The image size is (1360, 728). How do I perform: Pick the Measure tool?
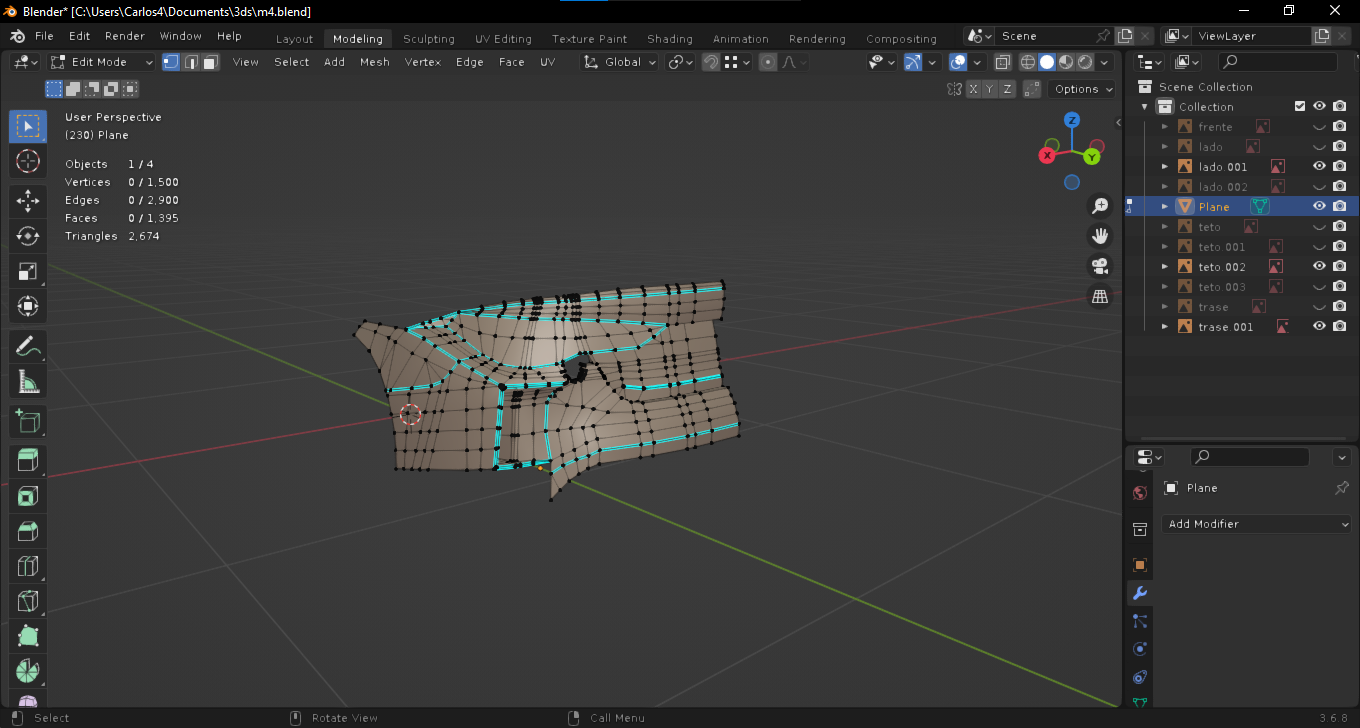28,383
